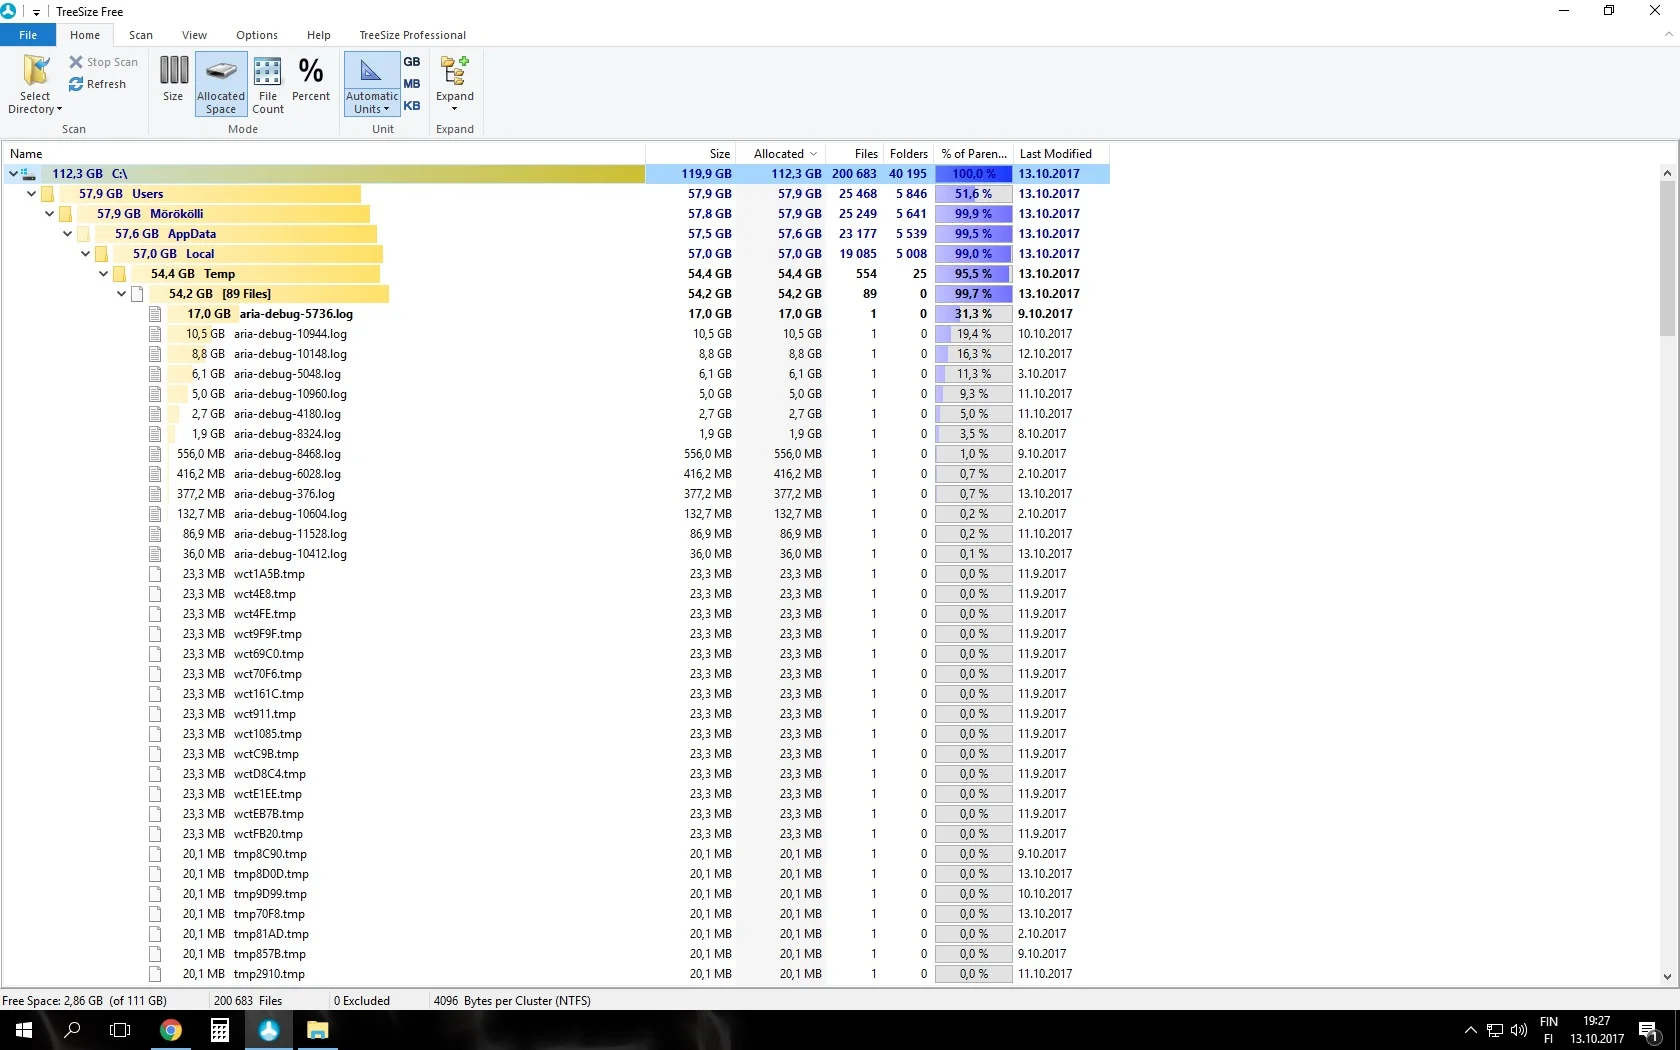Select File Count mode icon
Image resolution: width=1680 pixels, height=1050 pixels.
click(x=268, y=71)
